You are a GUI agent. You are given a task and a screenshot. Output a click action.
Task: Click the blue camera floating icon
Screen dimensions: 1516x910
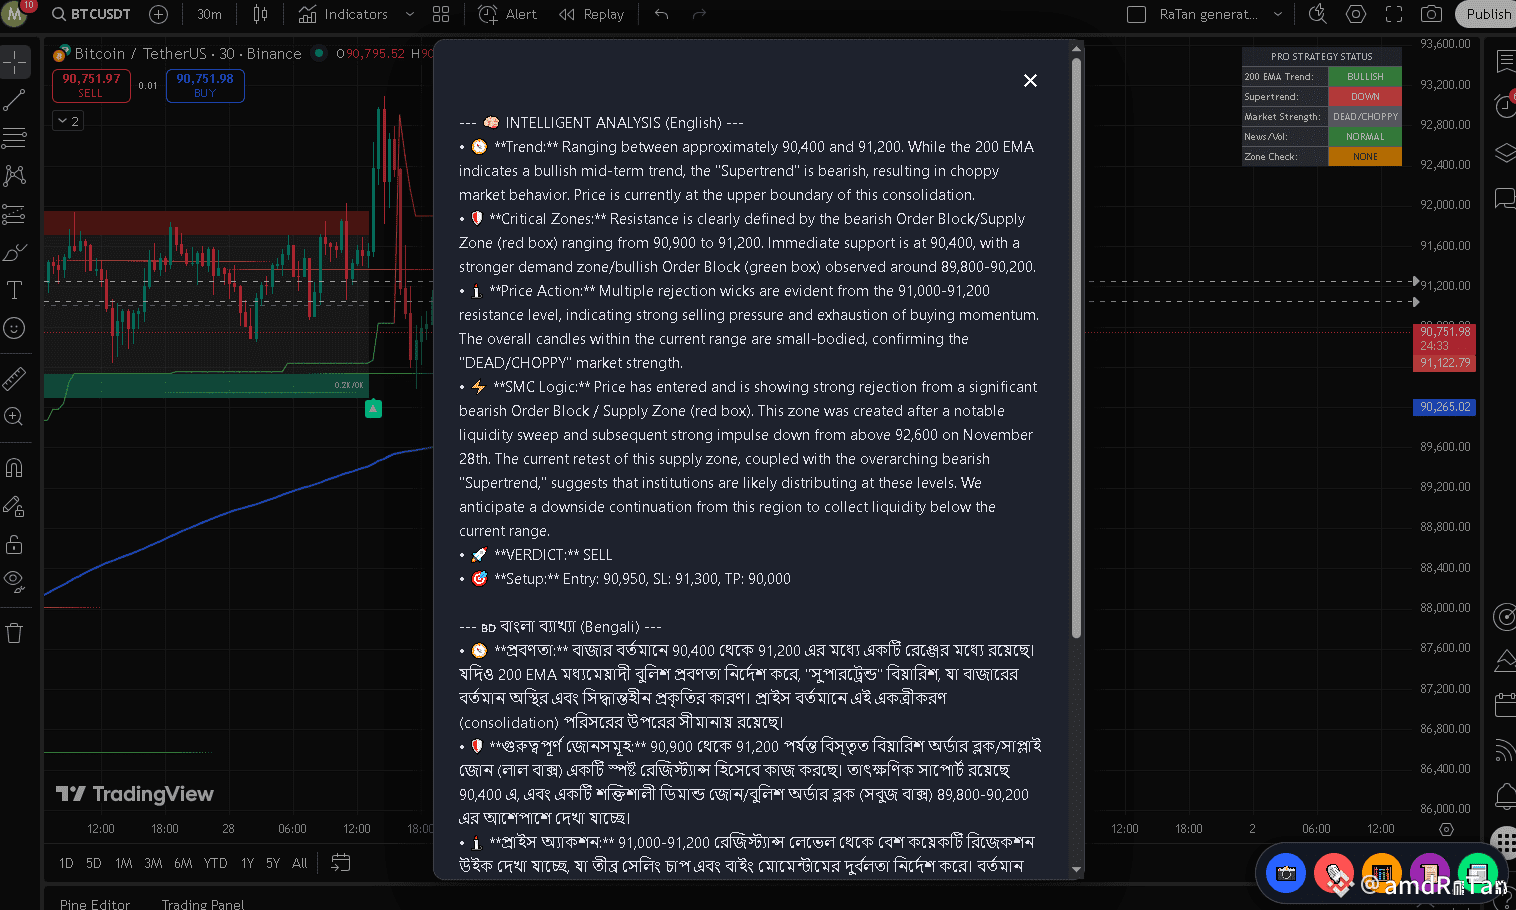[1286, 874]
